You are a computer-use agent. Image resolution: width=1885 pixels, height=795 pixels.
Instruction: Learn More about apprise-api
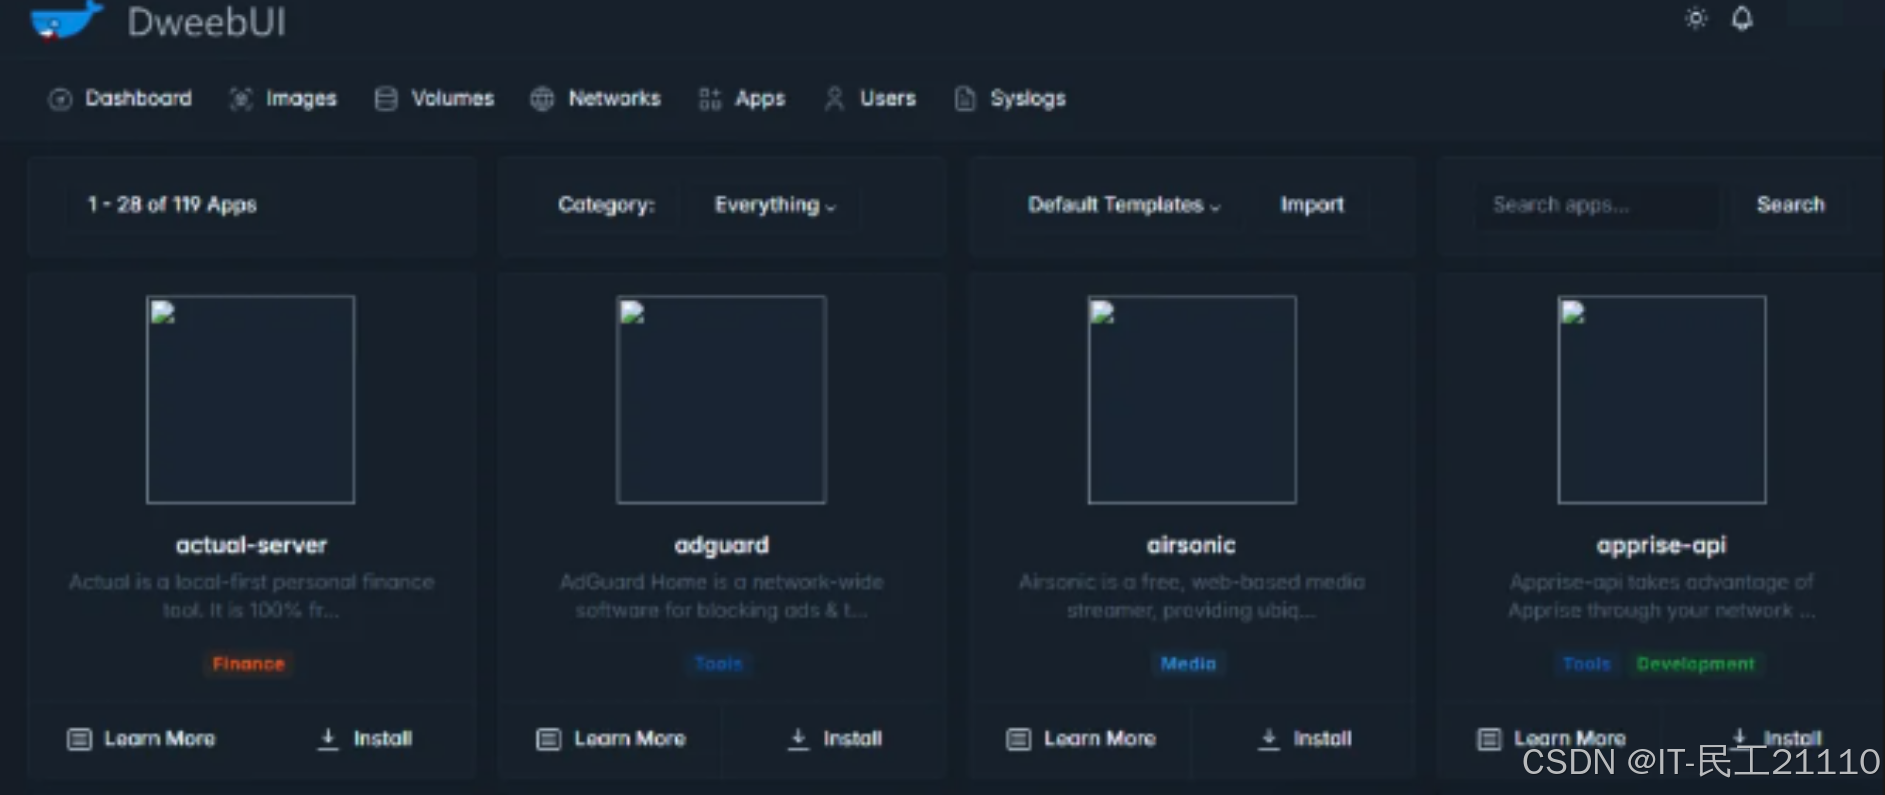tap(1552, 739)
